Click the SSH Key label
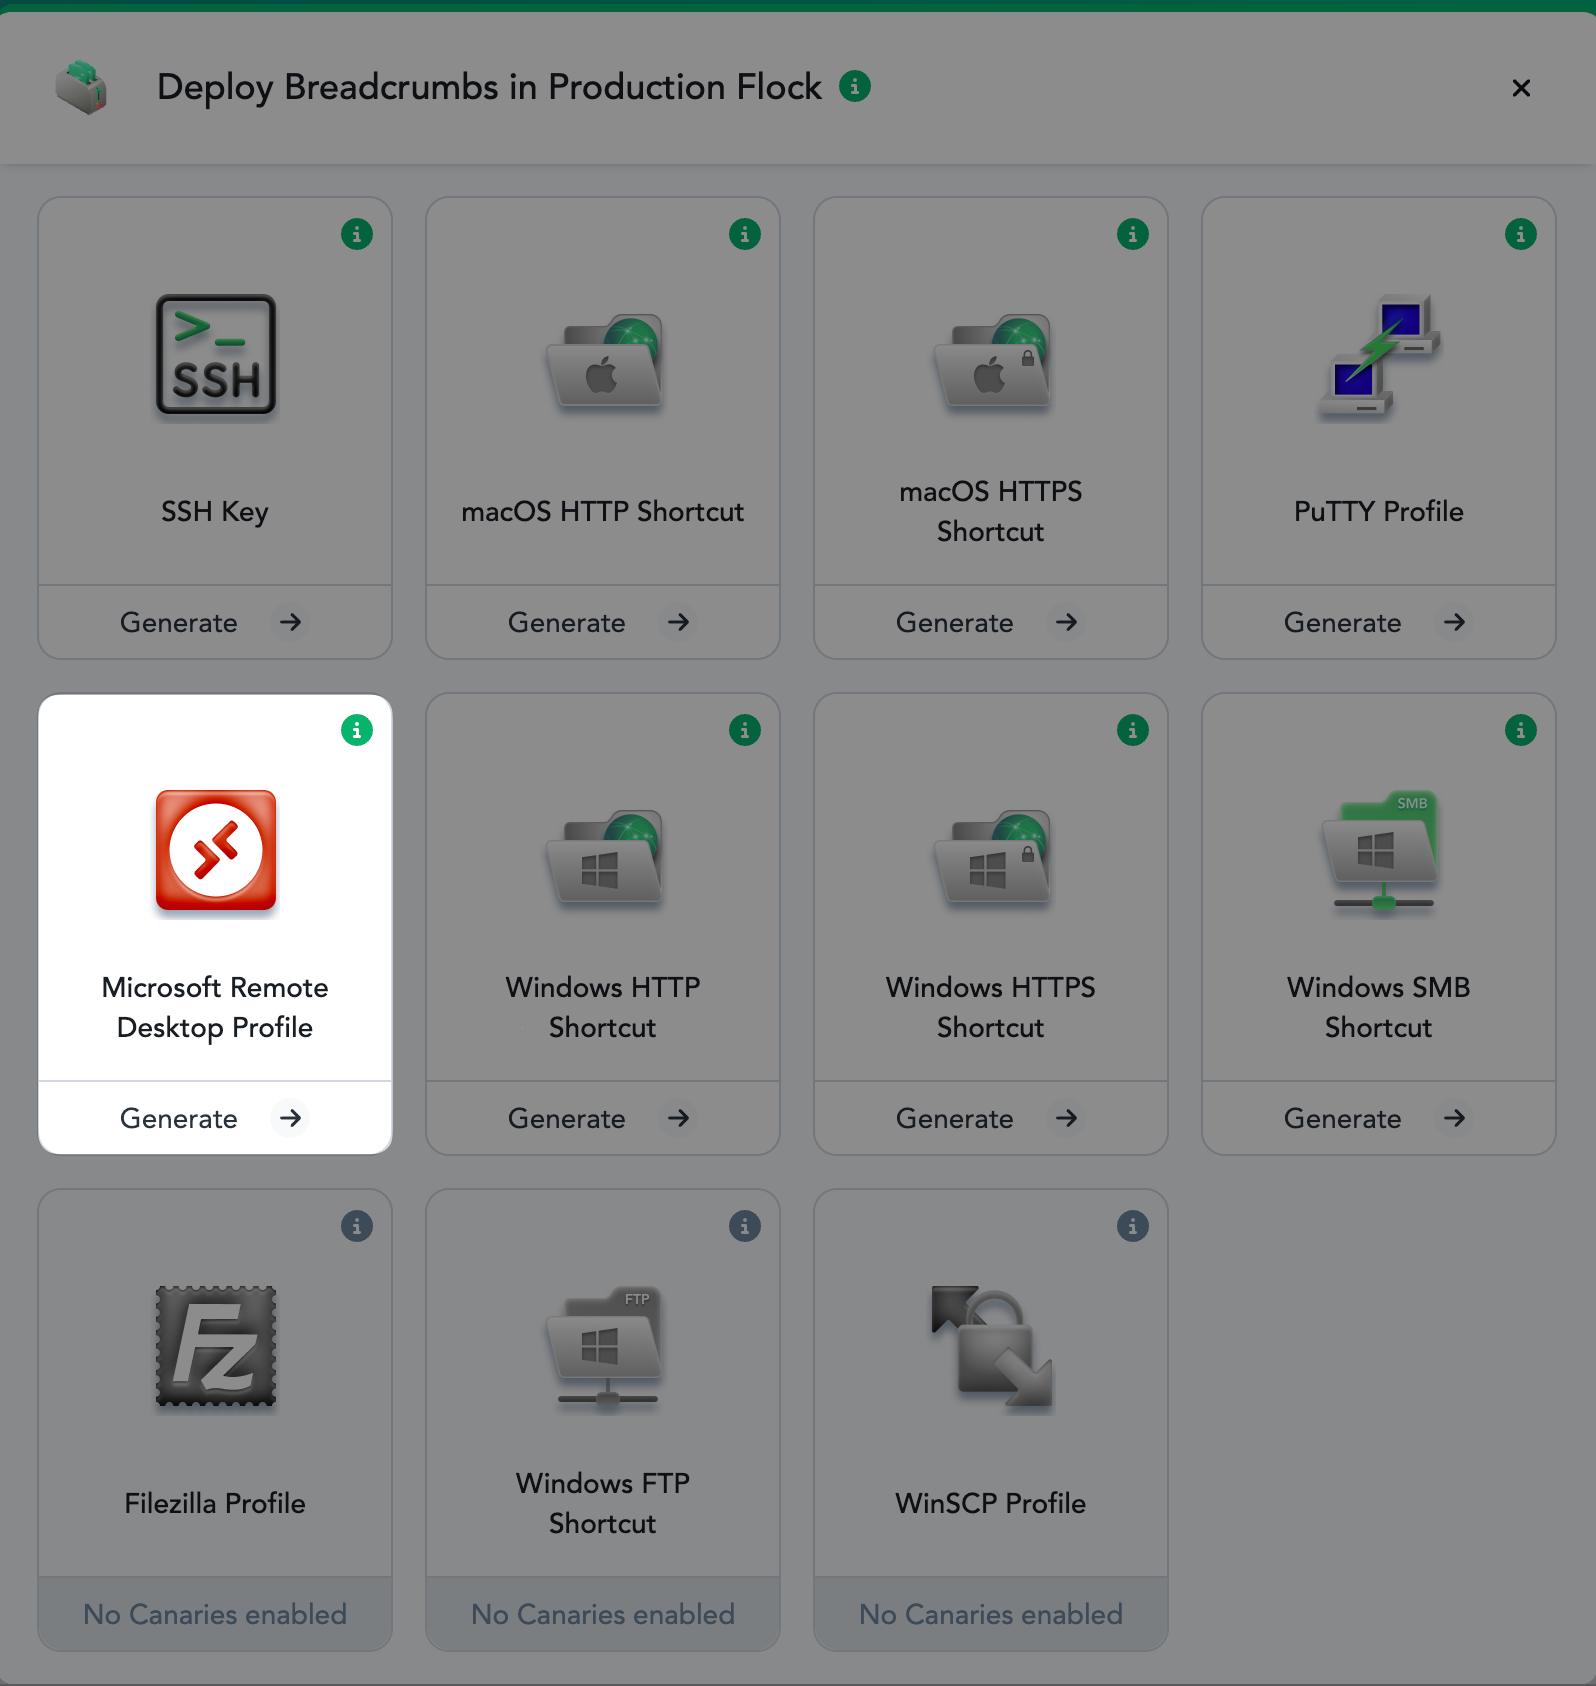 (215, 512)
